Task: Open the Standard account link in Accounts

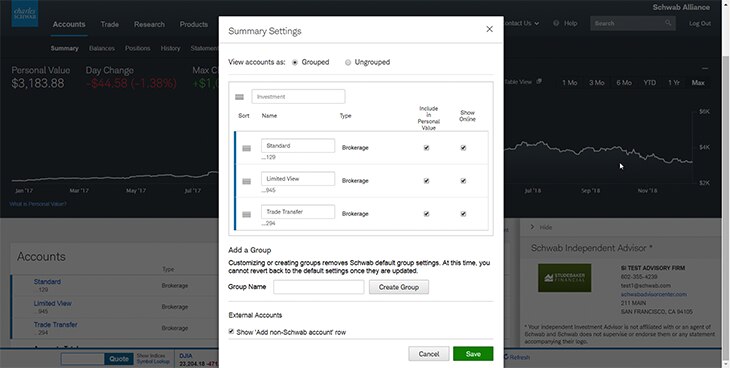Action: [x=47, y=282]
